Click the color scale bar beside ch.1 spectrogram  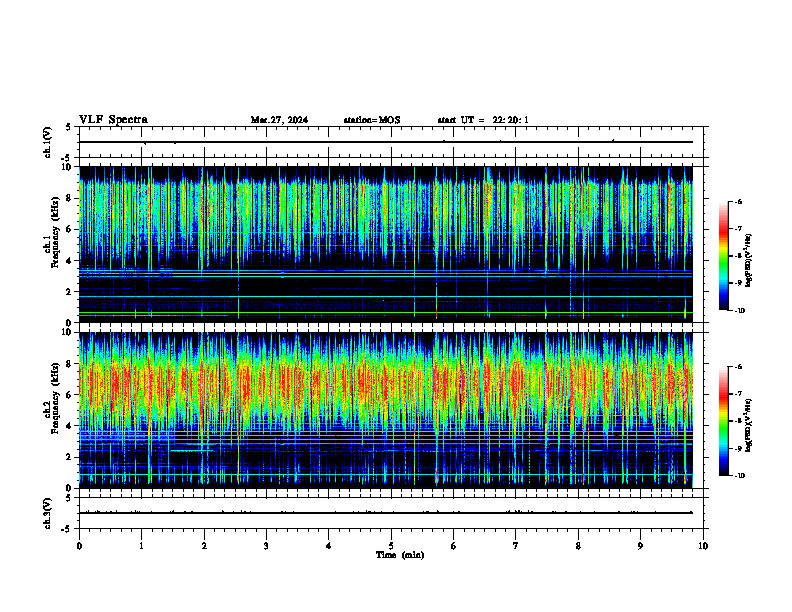point(723,256)
